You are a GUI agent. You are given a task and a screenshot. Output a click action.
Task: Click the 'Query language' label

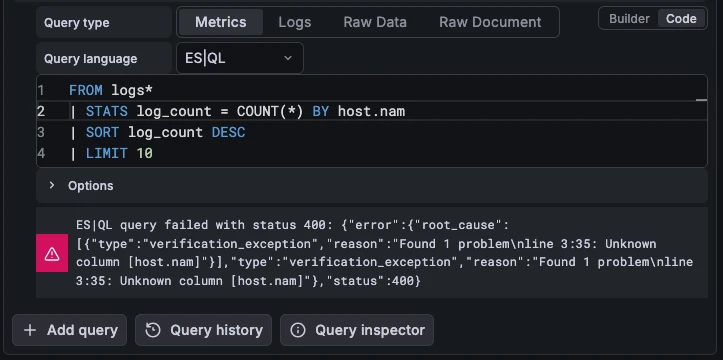(90, 59)
